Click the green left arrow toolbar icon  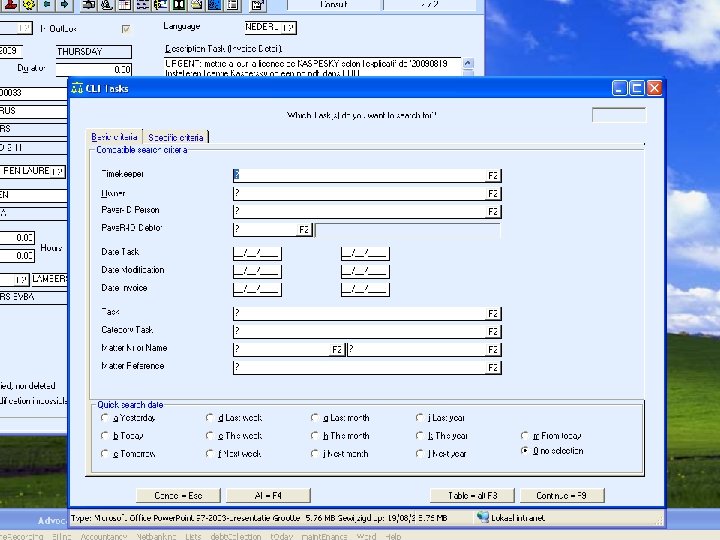[46, 5]
